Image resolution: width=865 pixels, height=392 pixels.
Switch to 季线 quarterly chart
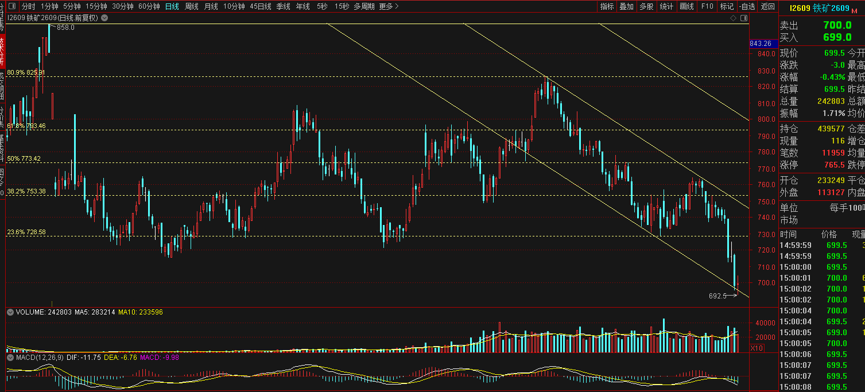tap(283, 7)
